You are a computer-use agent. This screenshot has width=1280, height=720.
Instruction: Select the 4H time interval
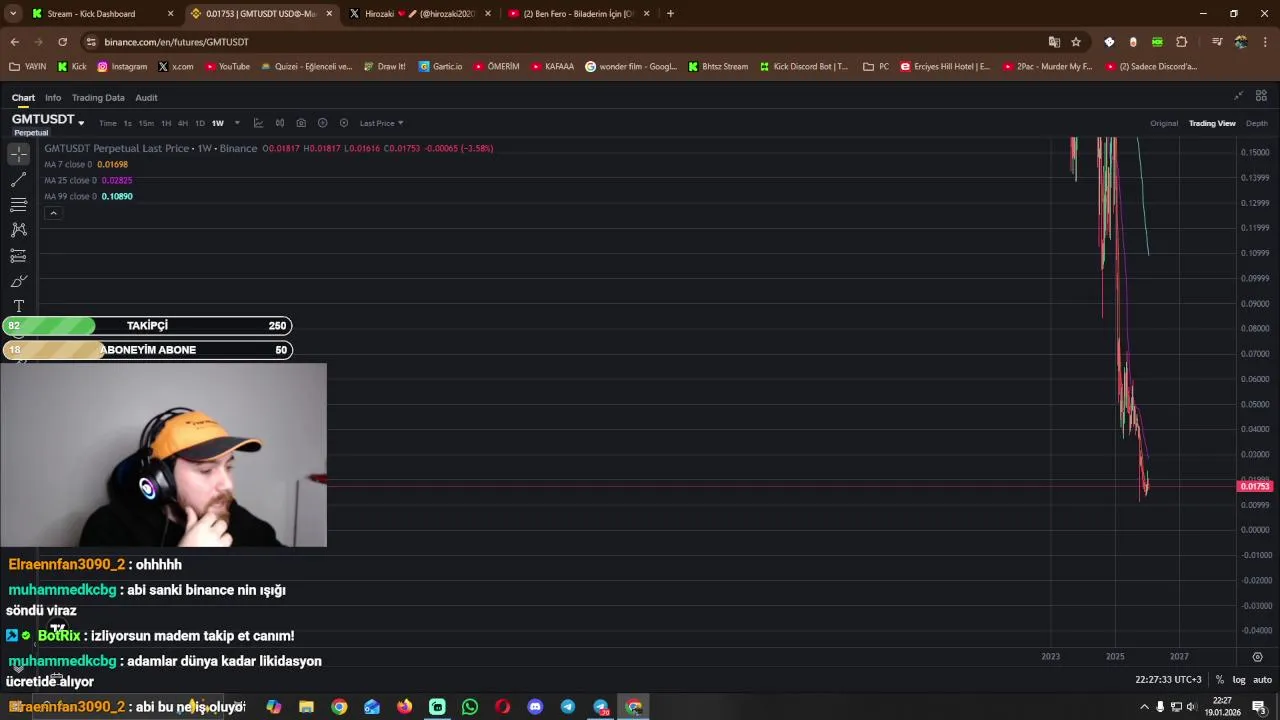[182, 123]
